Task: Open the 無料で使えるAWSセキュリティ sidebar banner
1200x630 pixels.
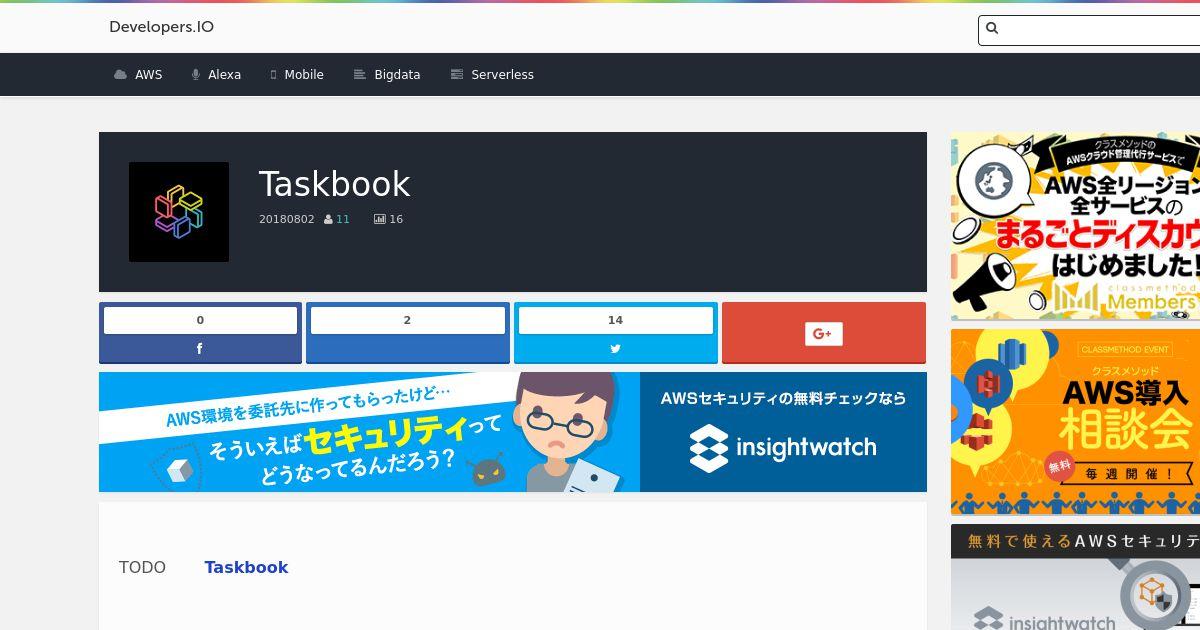Action: [1075, 577]
